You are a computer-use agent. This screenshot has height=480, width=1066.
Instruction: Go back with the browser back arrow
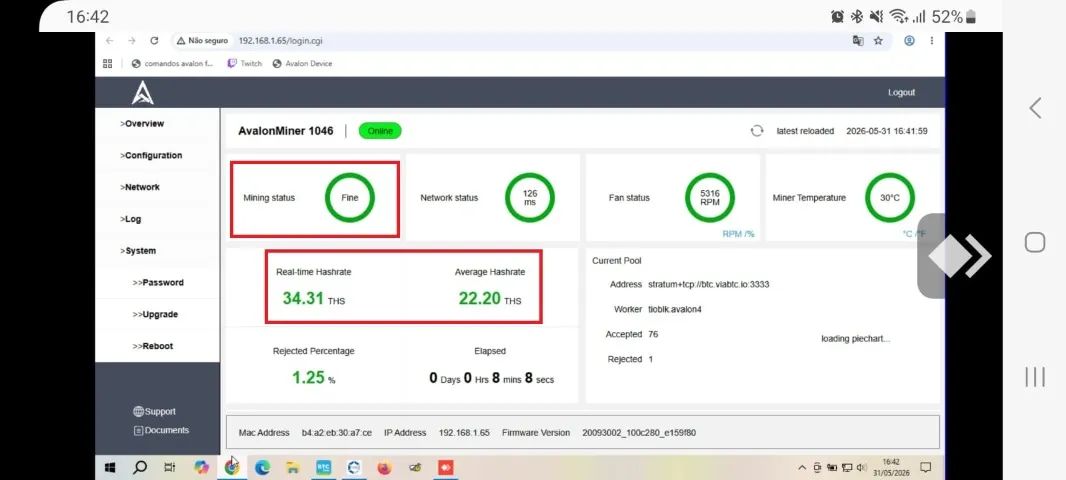(109, 41)
